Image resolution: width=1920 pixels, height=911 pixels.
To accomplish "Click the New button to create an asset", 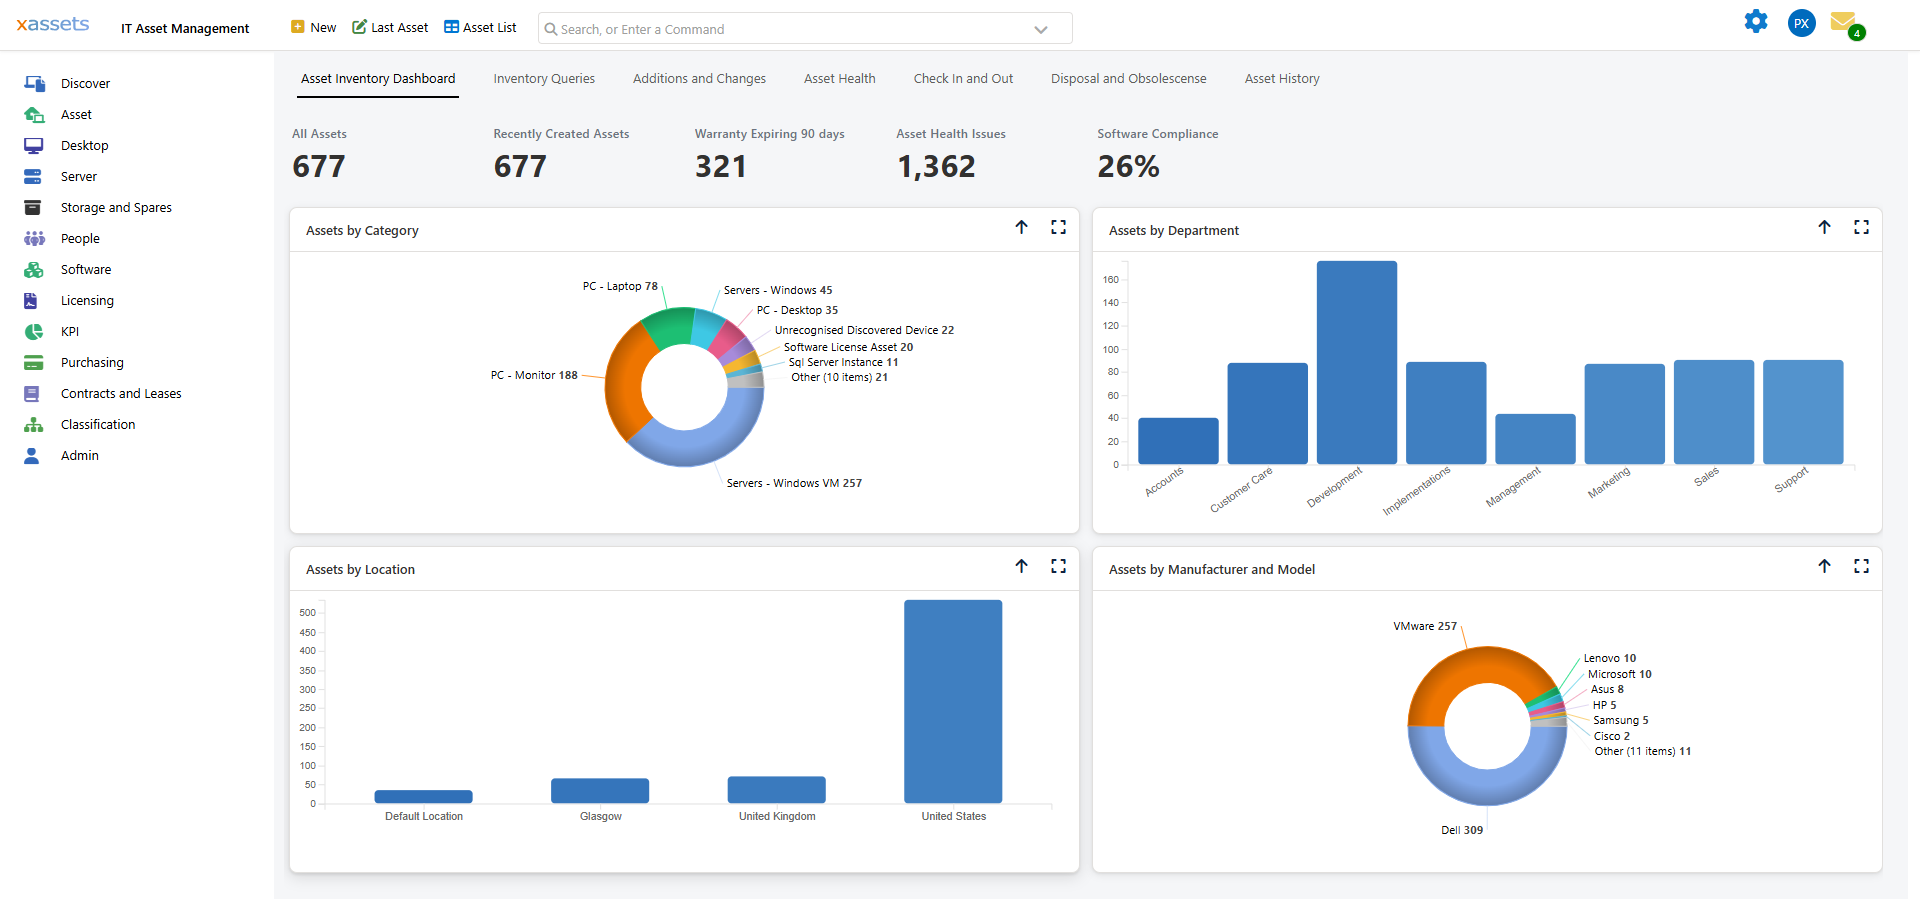I will (x=313, y=27).
